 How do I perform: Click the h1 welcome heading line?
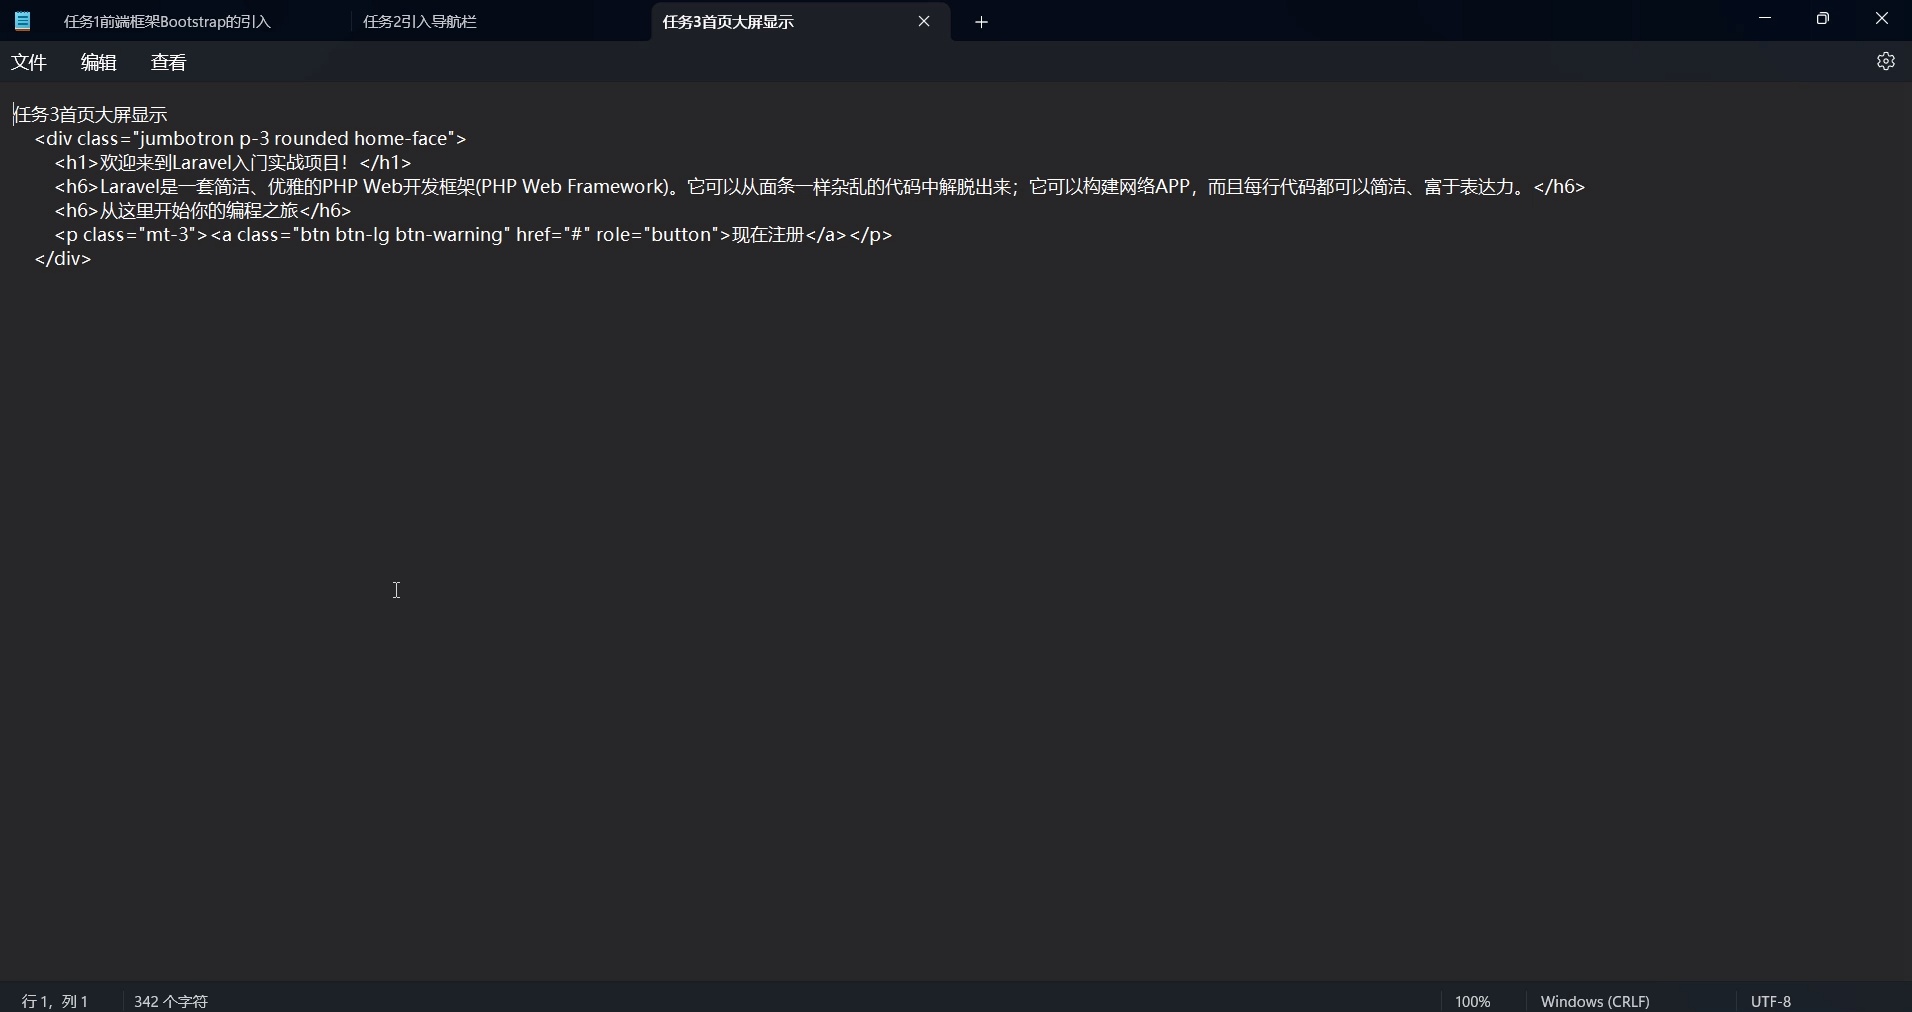pos(230,162)
